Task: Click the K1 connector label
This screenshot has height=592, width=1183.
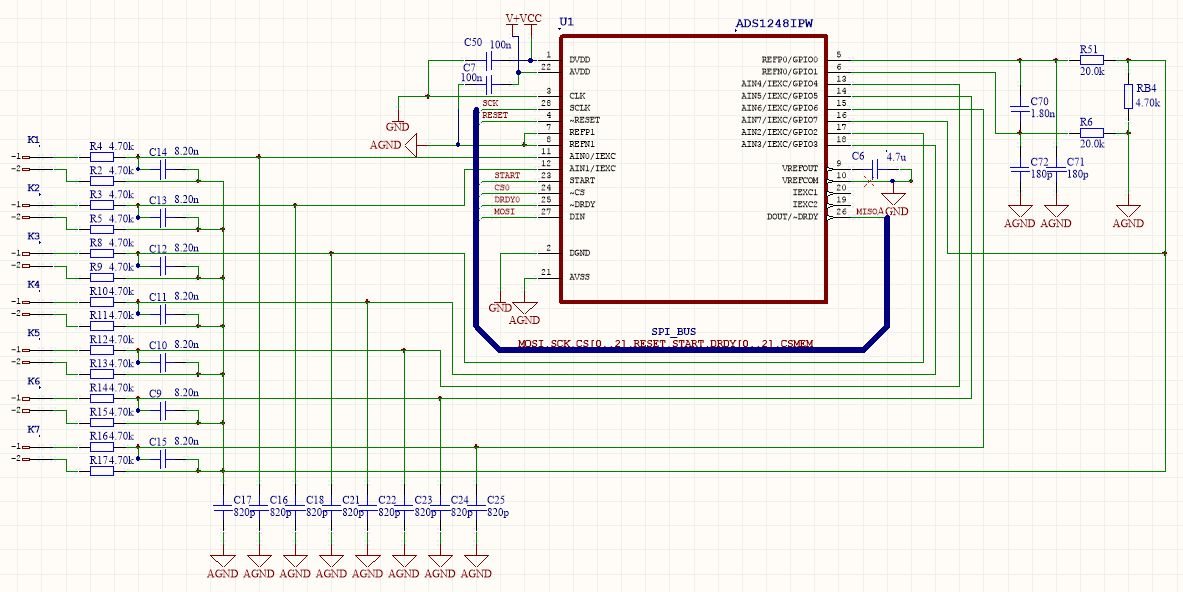Action: [33, 140]
